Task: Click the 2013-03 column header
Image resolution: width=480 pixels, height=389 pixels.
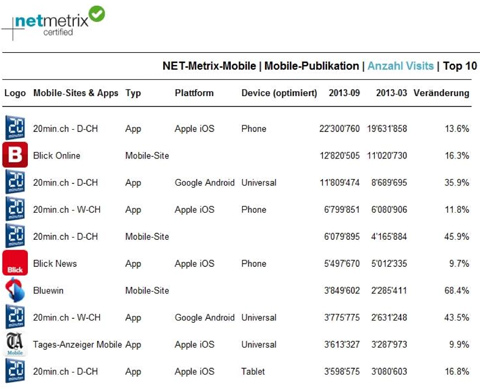Action: tap(392, 93)
